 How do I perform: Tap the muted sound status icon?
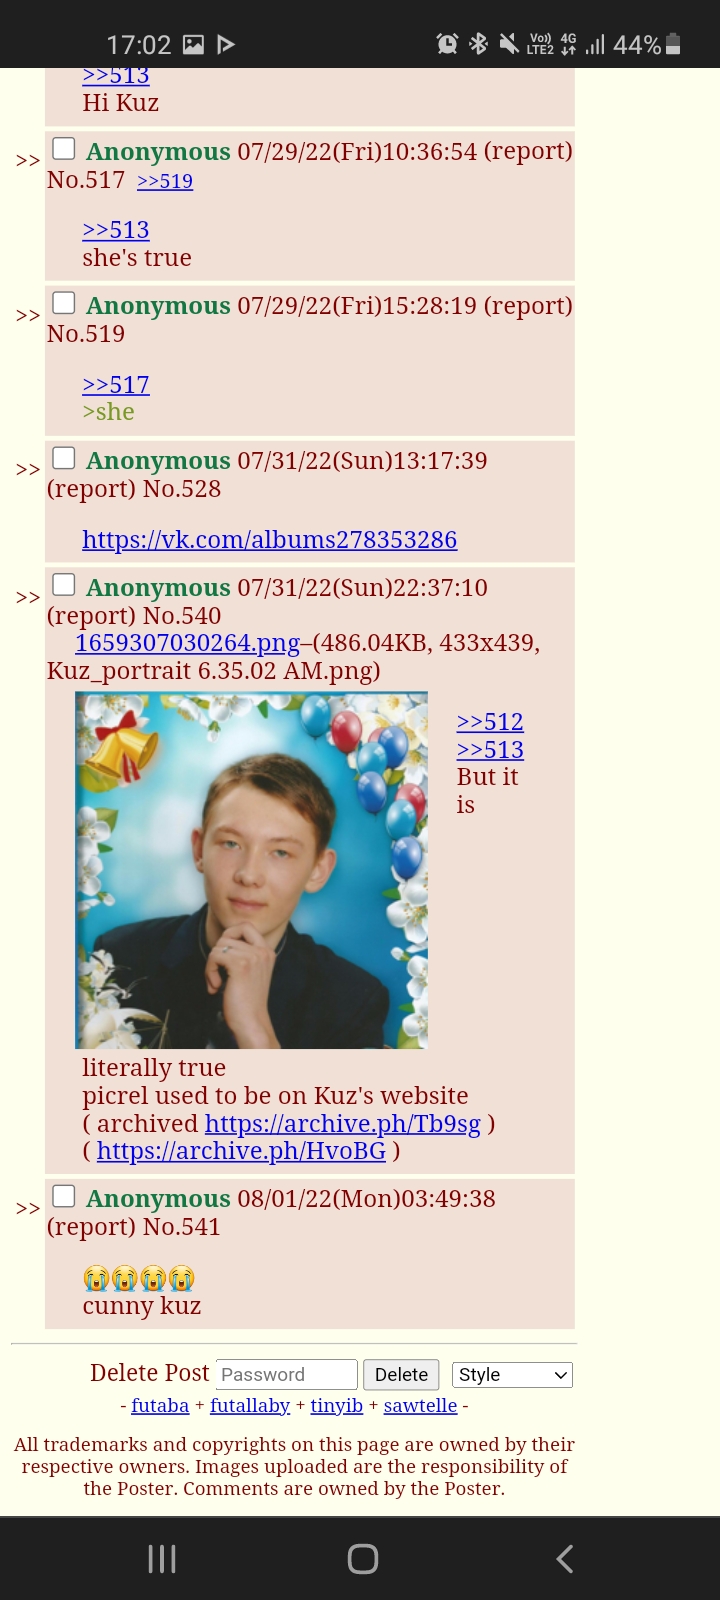[509, 44]
